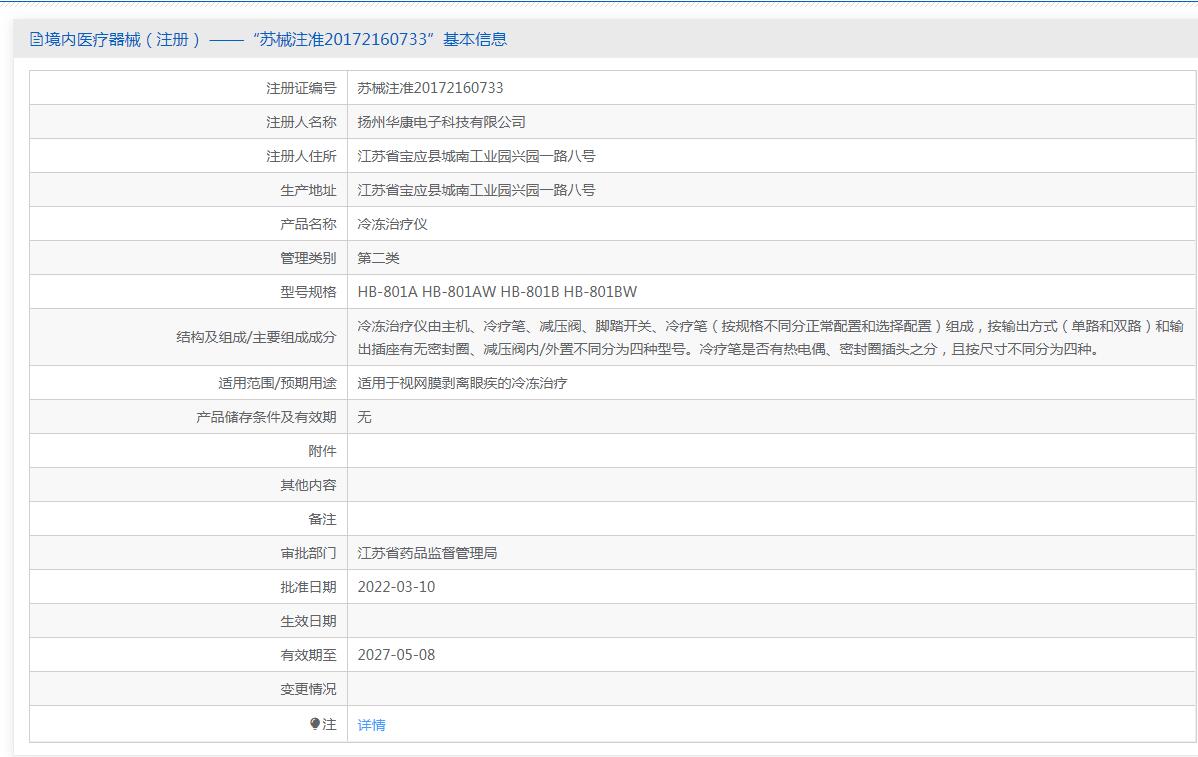The width and height of the screenshot is (1198, 757).
Task: Open the 详情 link
Action: (x=371, y=725)
